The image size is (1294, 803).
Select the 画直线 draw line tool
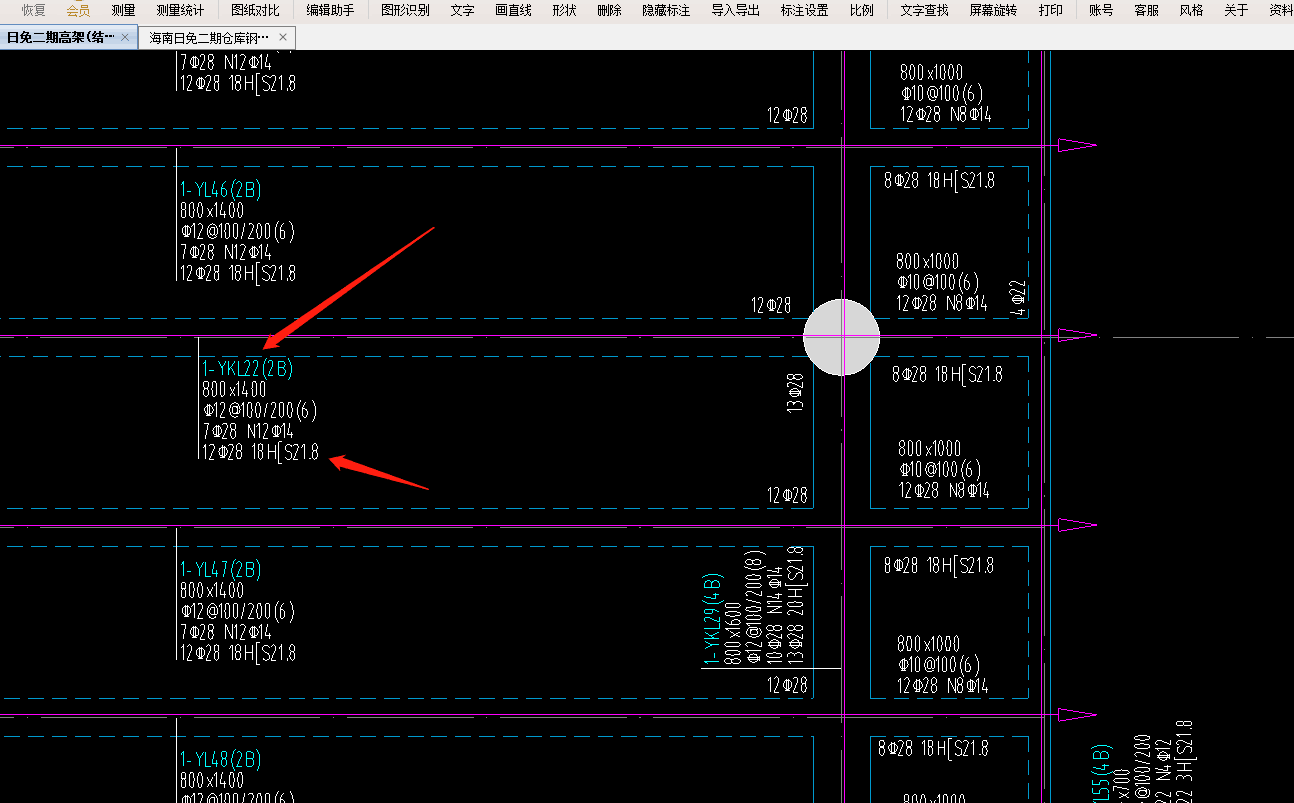click(x=513, y=10)
